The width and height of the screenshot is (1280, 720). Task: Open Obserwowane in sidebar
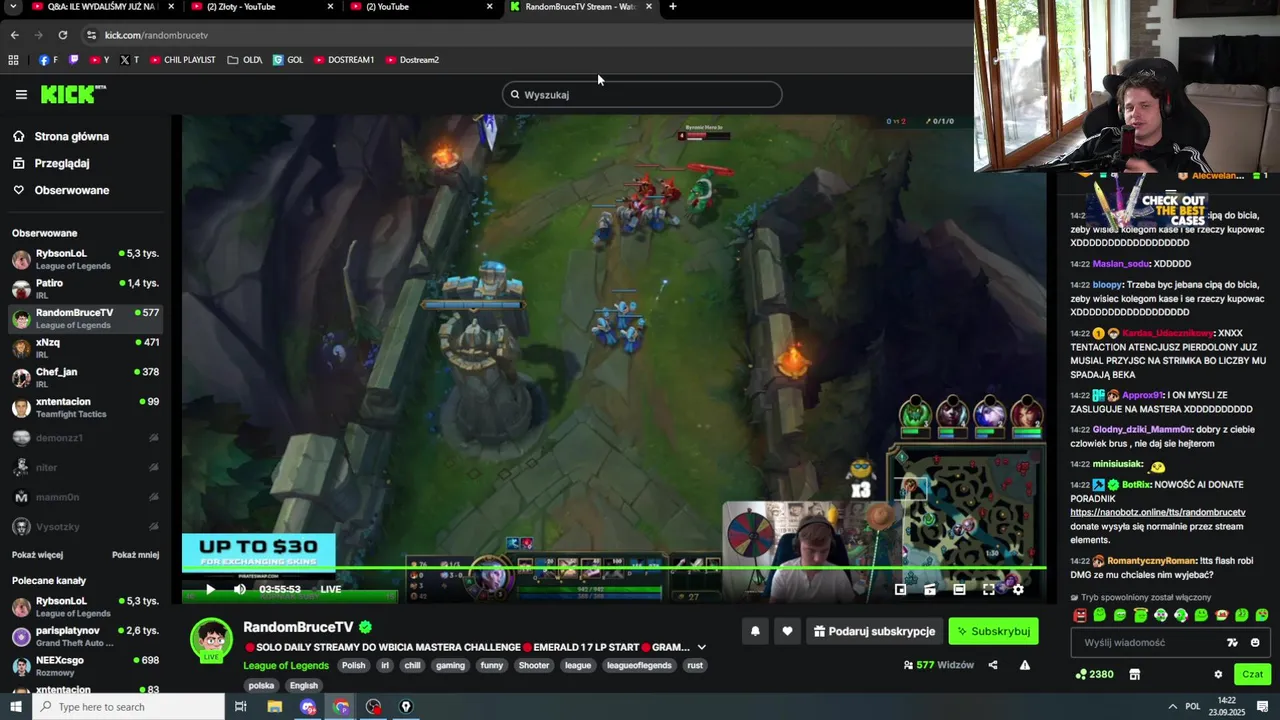coord(71,190)
